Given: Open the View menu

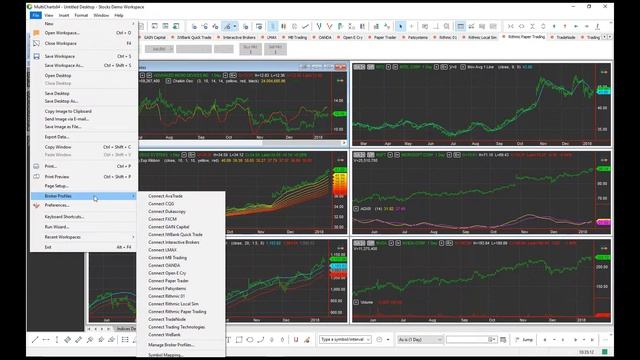Looking at the screenshot, I should point(49,15).
